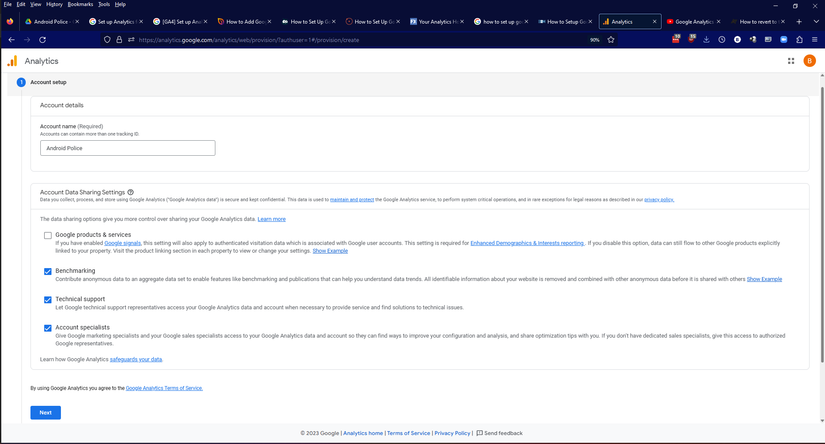
Task: Click the blue Zoom extension icon
Action: pyautogui.click(x=783, y=39)
